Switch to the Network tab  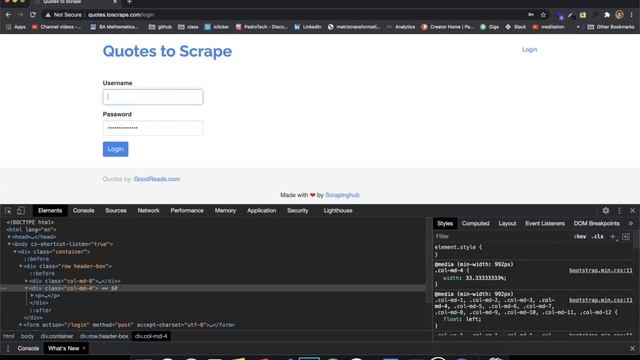pyautogui.click(x=149, y=211)
